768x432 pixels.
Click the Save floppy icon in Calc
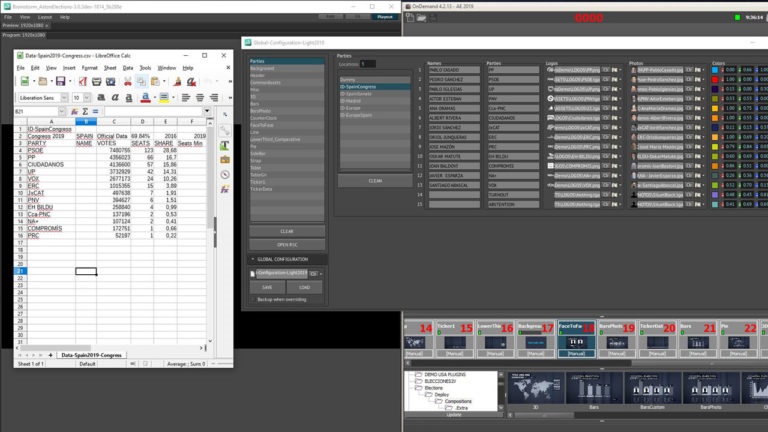pos(60,81)
